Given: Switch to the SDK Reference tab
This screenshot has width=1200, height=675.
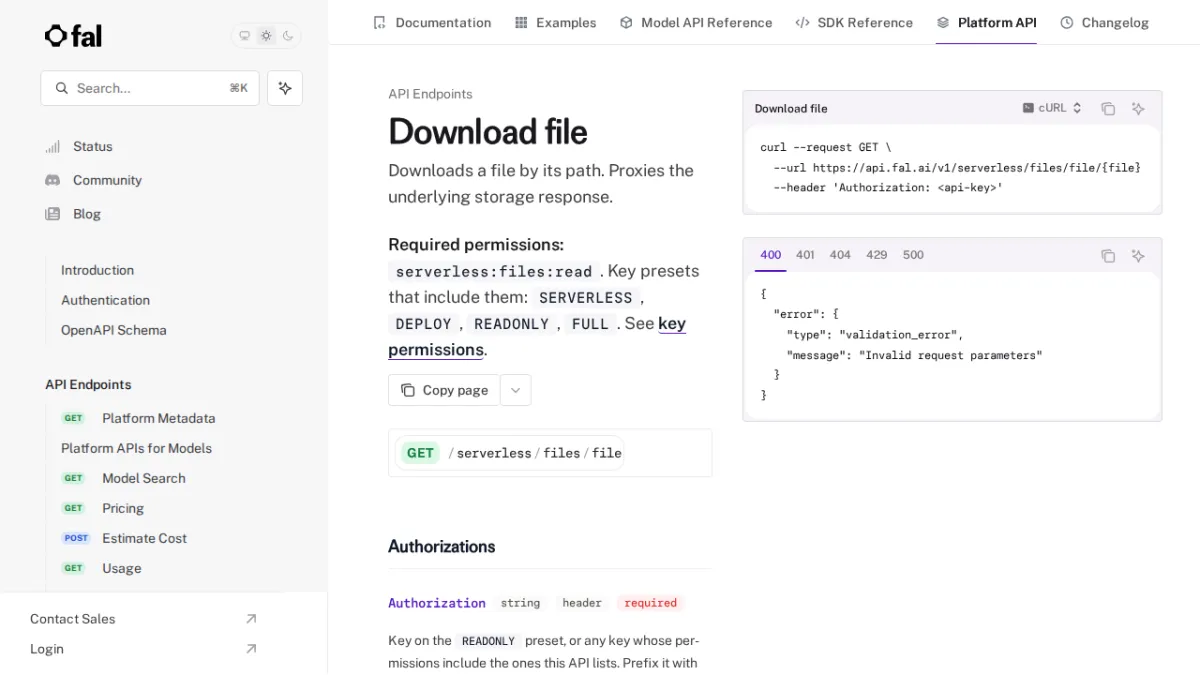Looking at the screenshot, I should point(854,22).
